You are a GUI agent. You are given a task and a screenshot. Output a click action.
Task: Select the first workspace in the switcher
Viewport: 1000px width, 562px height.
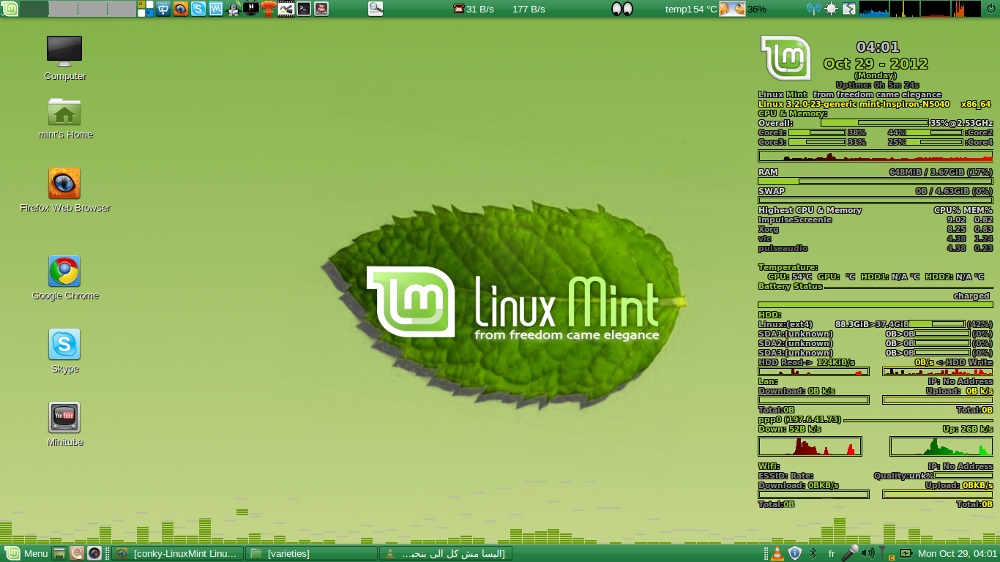pos(34,9)
